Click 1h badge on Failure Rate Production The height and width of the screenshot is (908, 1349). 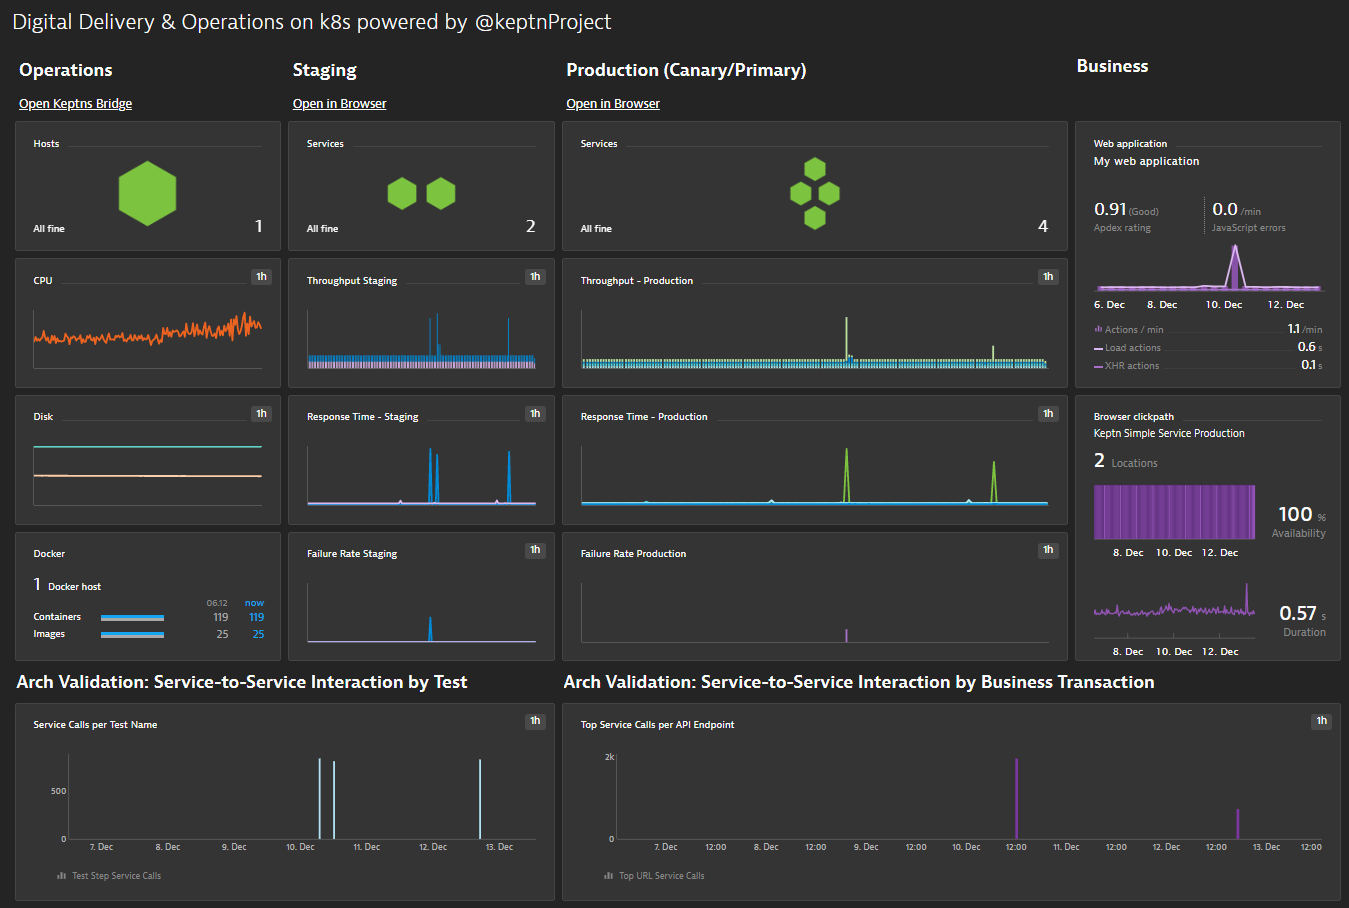(x=1048, y=550)
